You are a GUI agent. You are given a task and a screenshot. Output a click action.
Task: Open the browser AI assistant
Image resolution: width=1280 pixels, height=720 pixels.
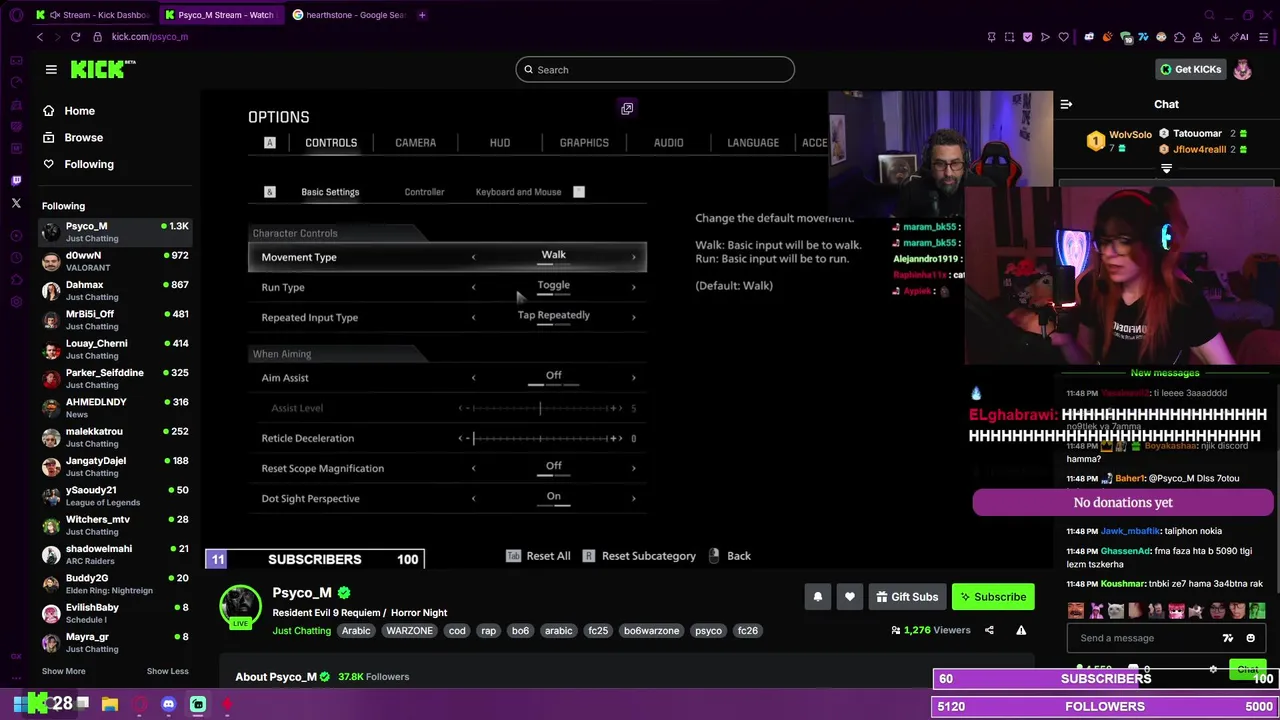click(x=1241, y=37)
